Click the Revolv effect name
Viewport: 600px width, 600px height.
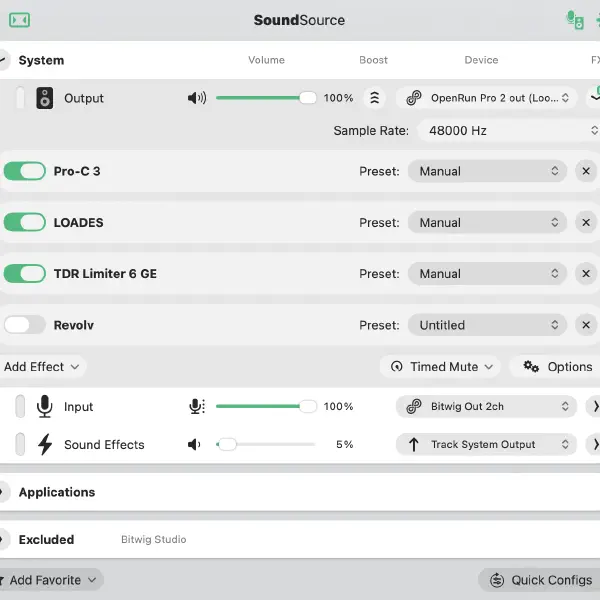tap(73, 325)
